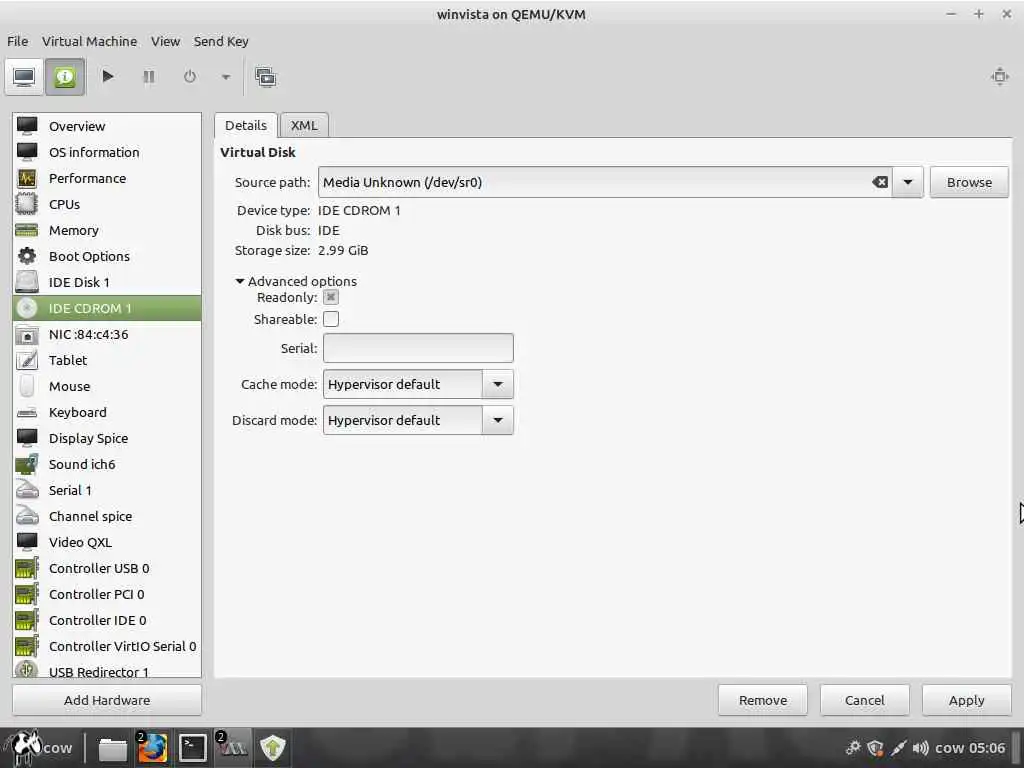The height and width of the screenshot is (768, 1024).
Task: Power on the virtual machine
Action: point(108,76)
